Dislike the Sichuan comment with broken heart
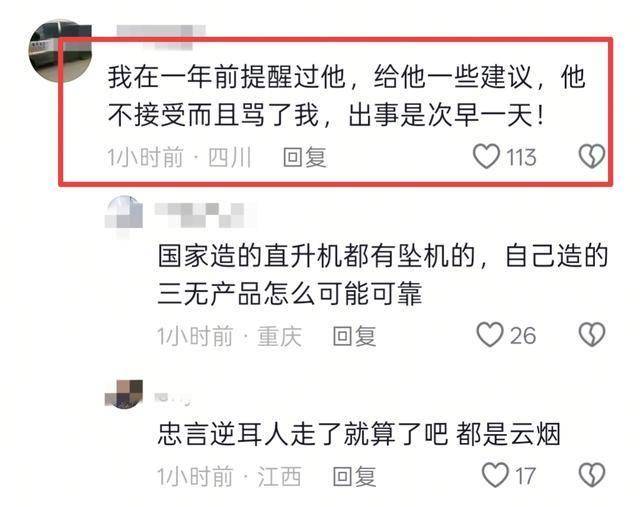This screenshot has width=640, height=507. pyautogui.click(x=591, y=156)
